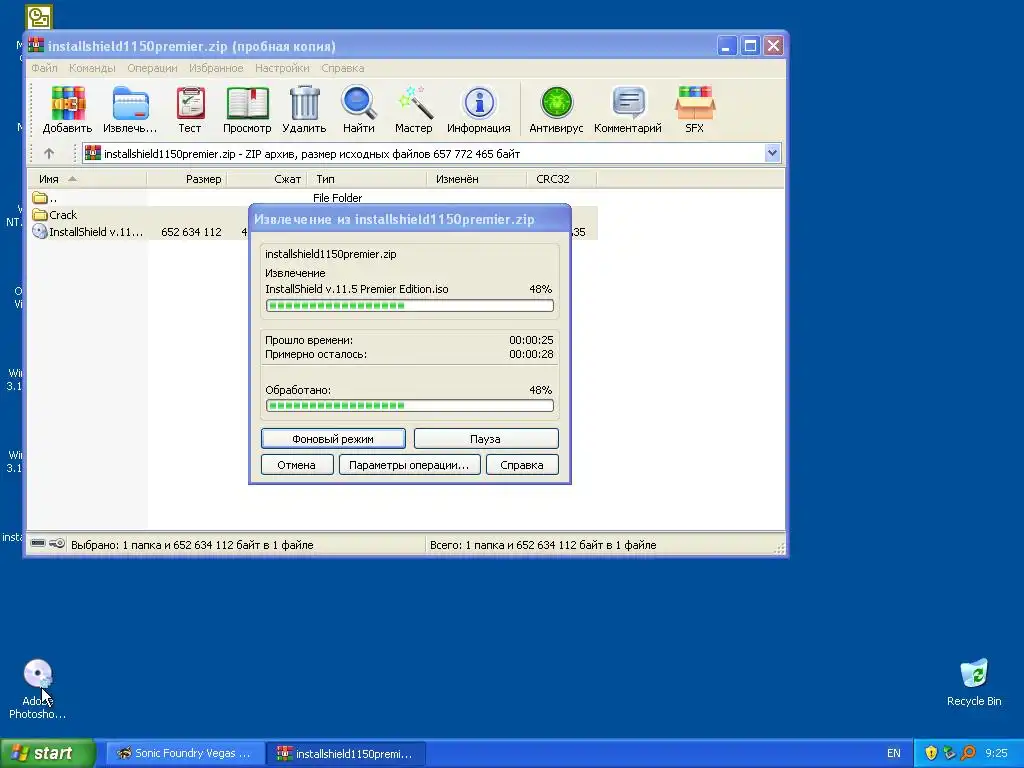Sort by the Сжат column header
This screenshot has height=768, width=1024.
(266, 179)
